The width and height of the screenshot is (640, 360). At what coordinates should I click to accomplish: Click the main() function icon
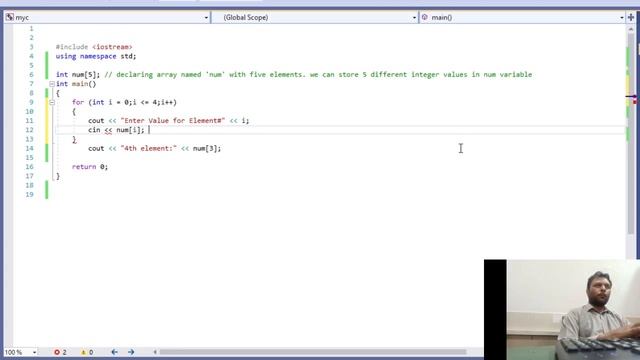point(425,17)
